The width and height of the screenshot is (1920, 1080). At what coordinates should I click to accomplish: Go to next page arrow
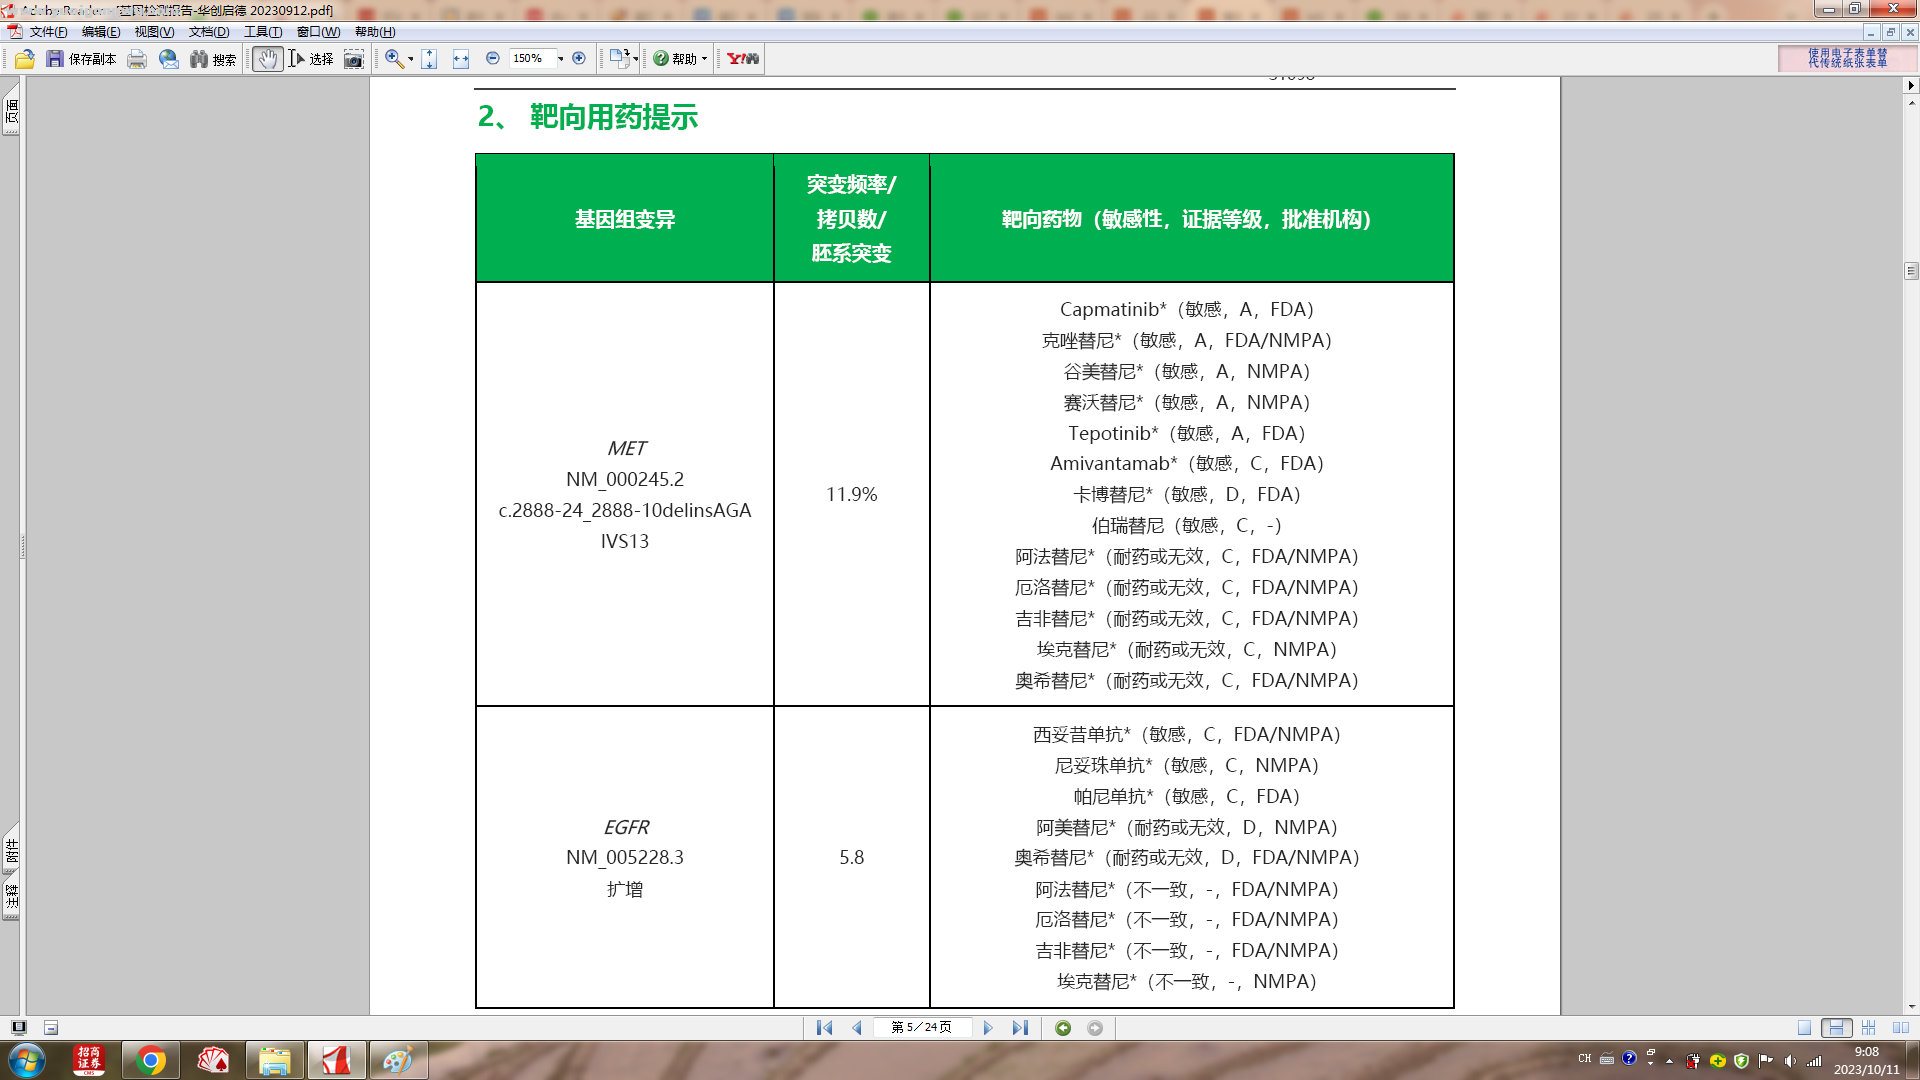(988, 1028)
